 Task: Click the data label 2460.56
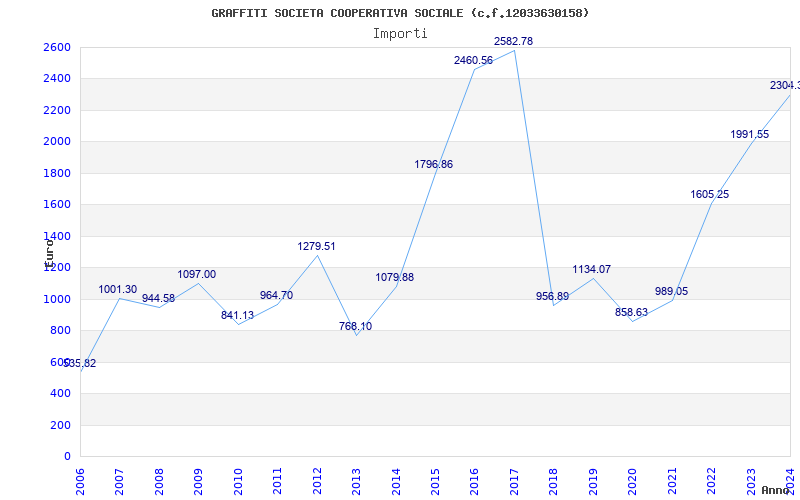click(473, 61)
